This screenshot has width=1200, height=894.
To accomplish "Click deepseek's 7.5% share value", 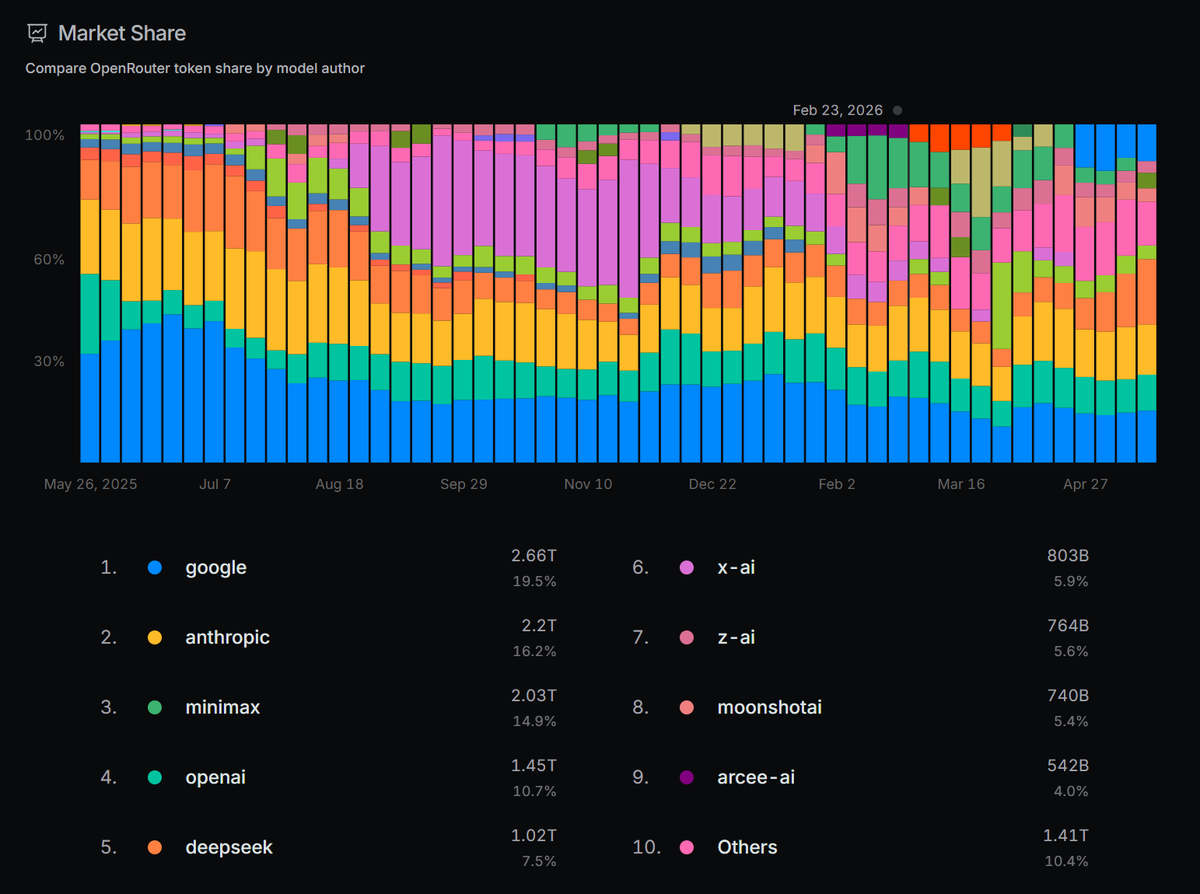I will (540, 861).
